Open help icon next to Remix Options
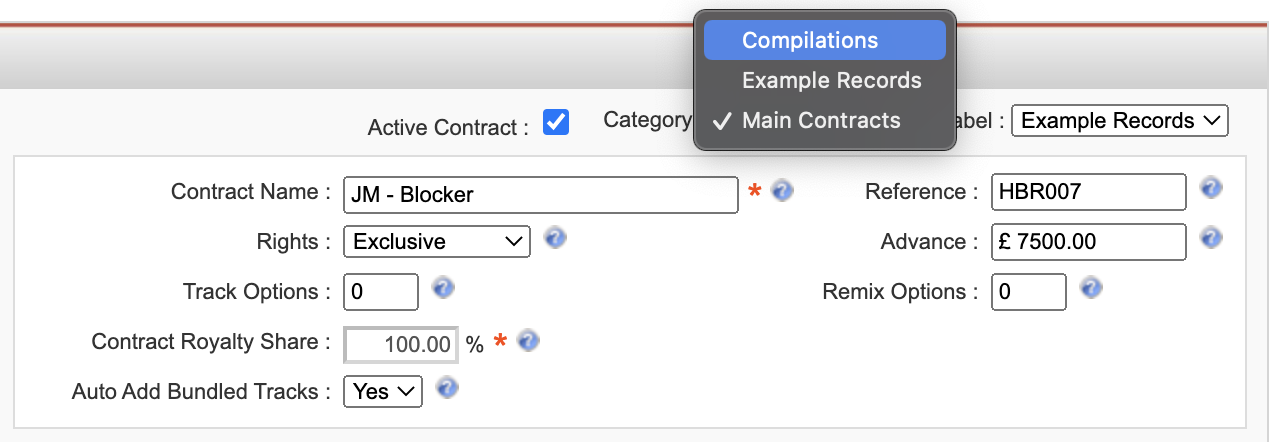This screenshot has height=442, width=1288. (1092, 288)
